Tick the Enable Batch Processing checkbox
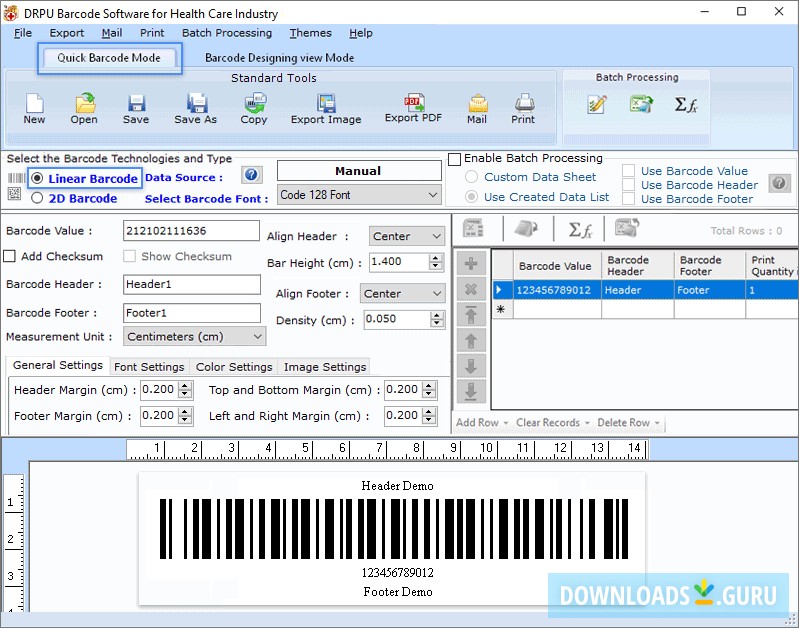The width and height of the screenshot is (799, 628). (455, 159)
